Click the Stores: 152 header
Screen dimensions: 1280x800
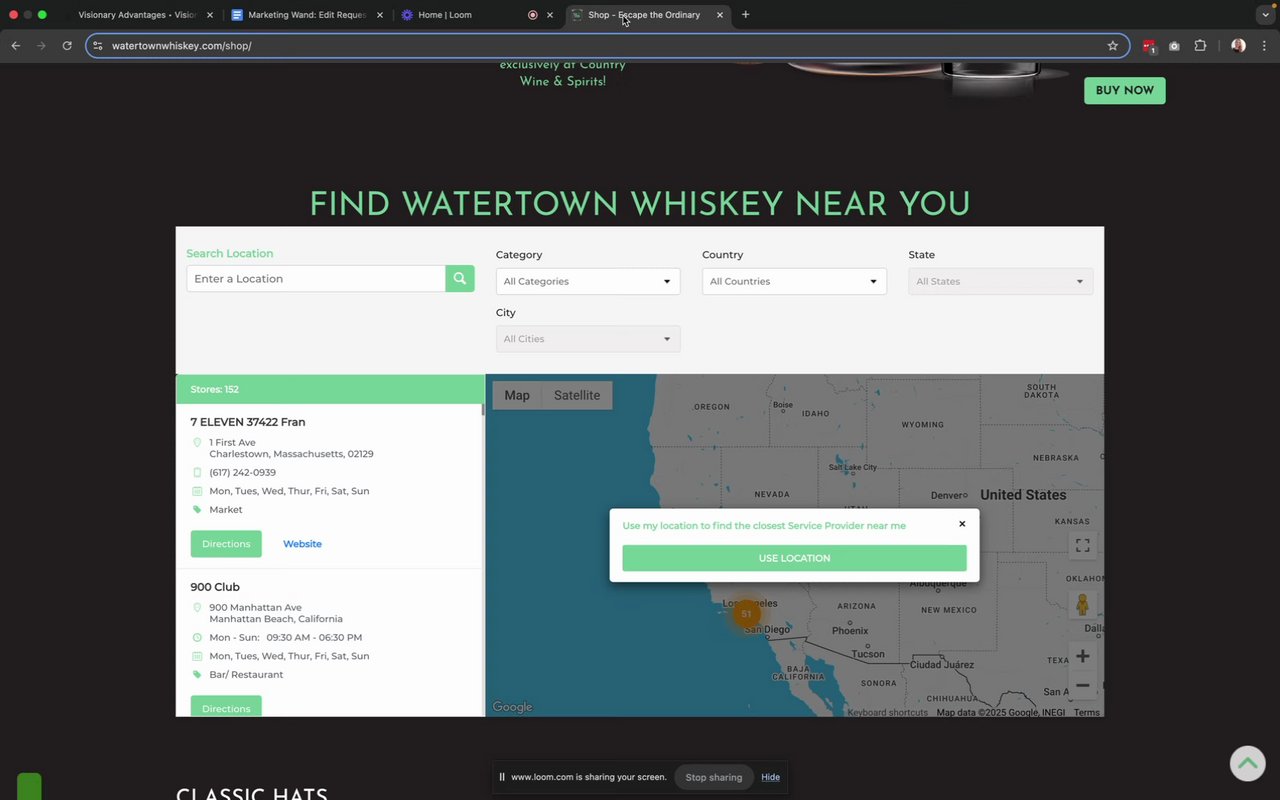[x=330, y=389]
